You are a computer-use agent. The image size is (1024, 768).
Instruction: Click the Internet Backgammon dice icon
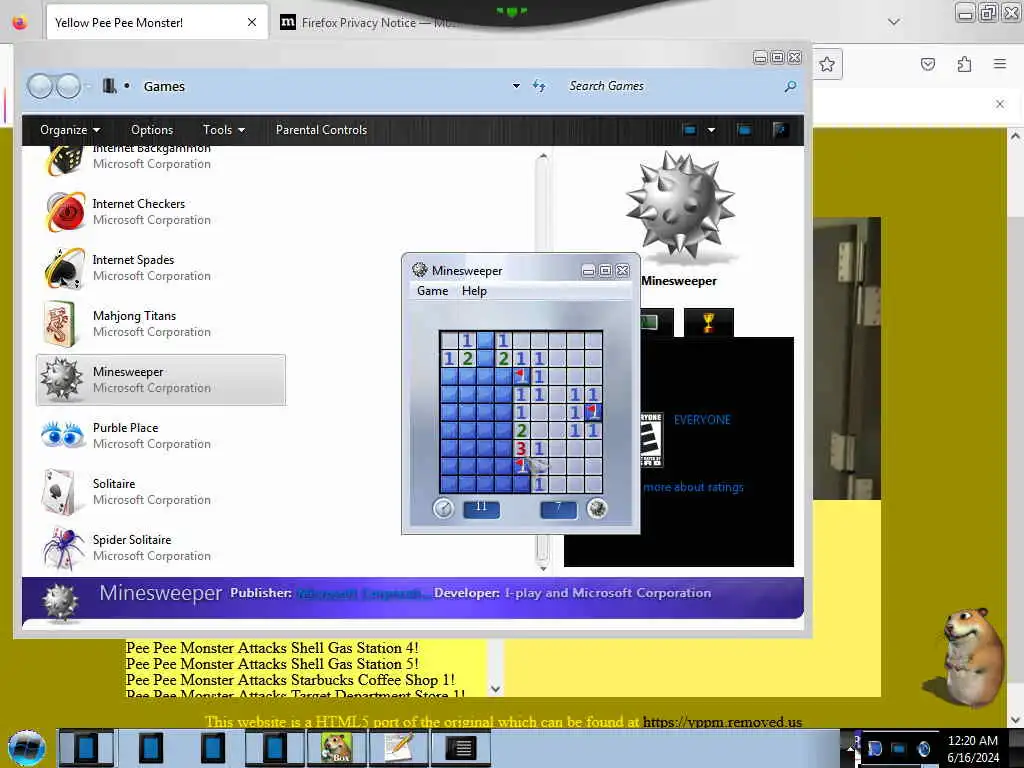65,161
